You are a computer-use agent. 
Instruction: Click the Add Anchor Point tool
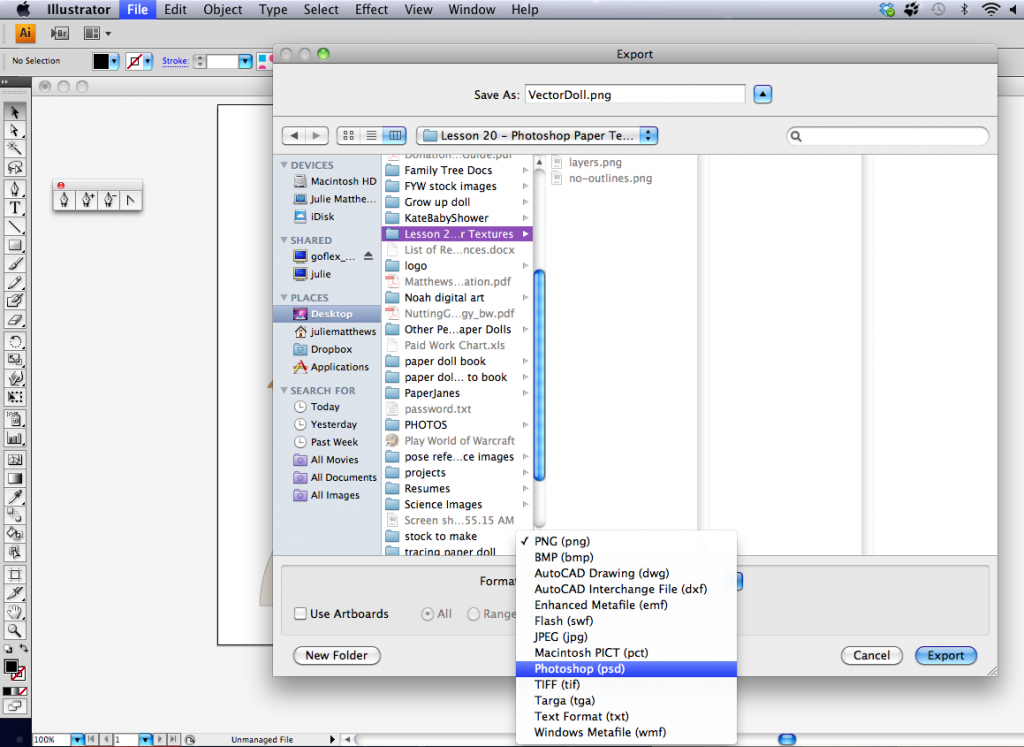click(x=88, y=200)
